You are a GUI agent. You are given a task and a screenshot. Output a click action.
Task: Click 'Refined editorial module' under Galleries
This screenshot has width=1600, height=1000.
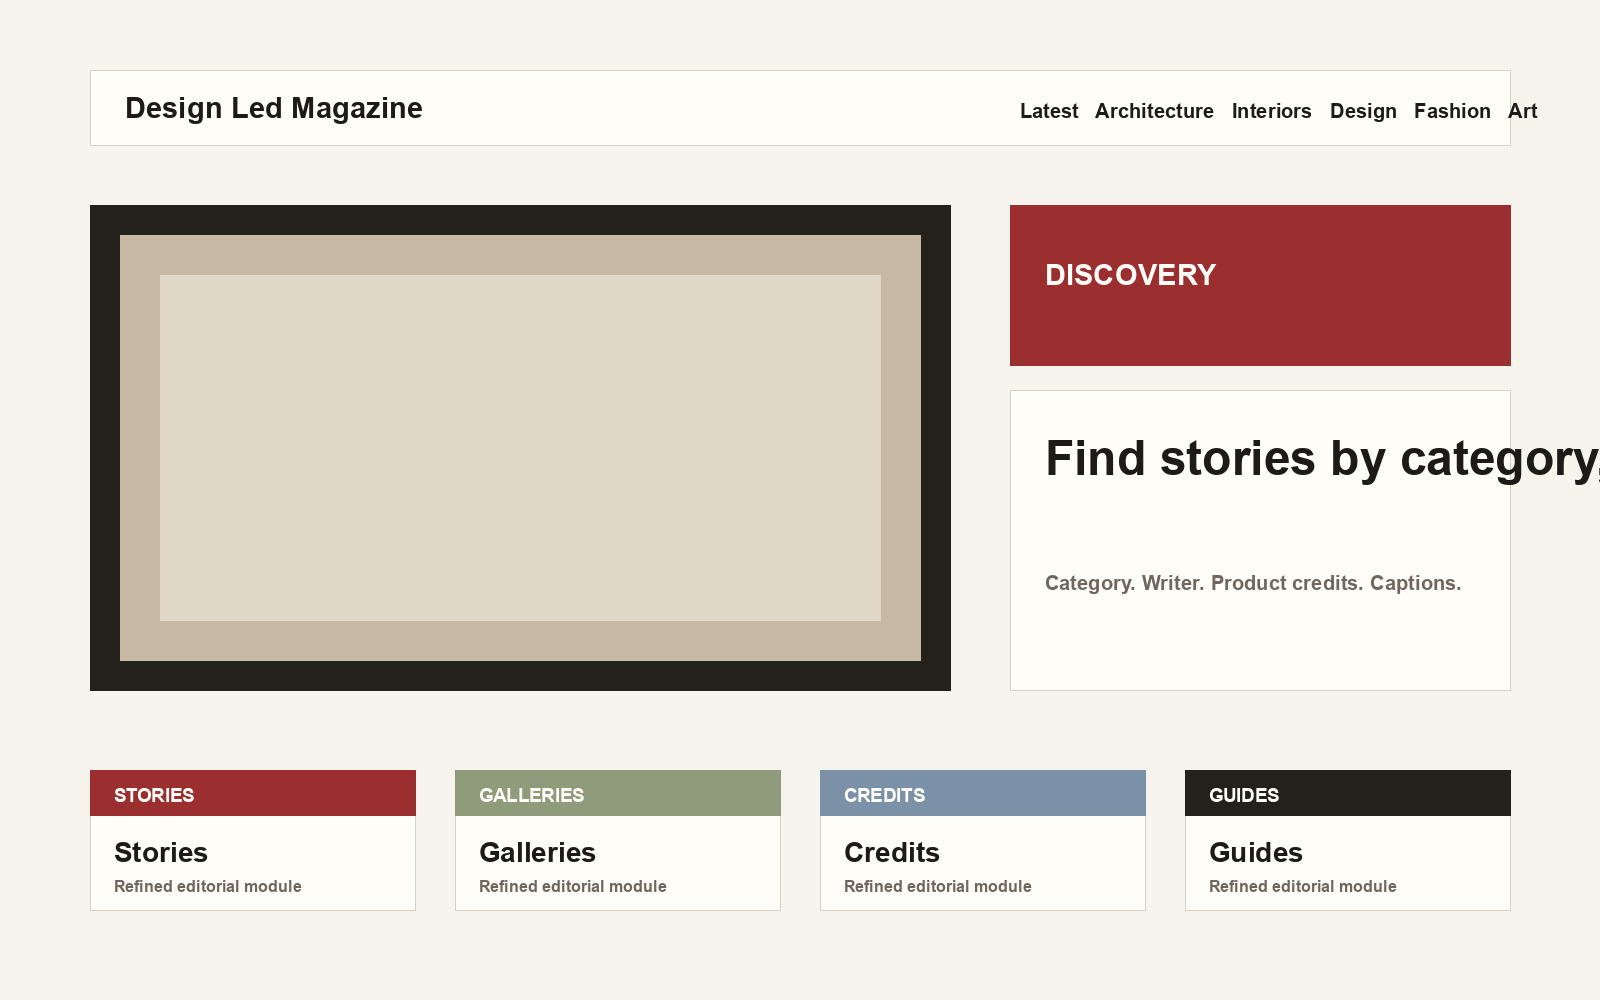573,886
